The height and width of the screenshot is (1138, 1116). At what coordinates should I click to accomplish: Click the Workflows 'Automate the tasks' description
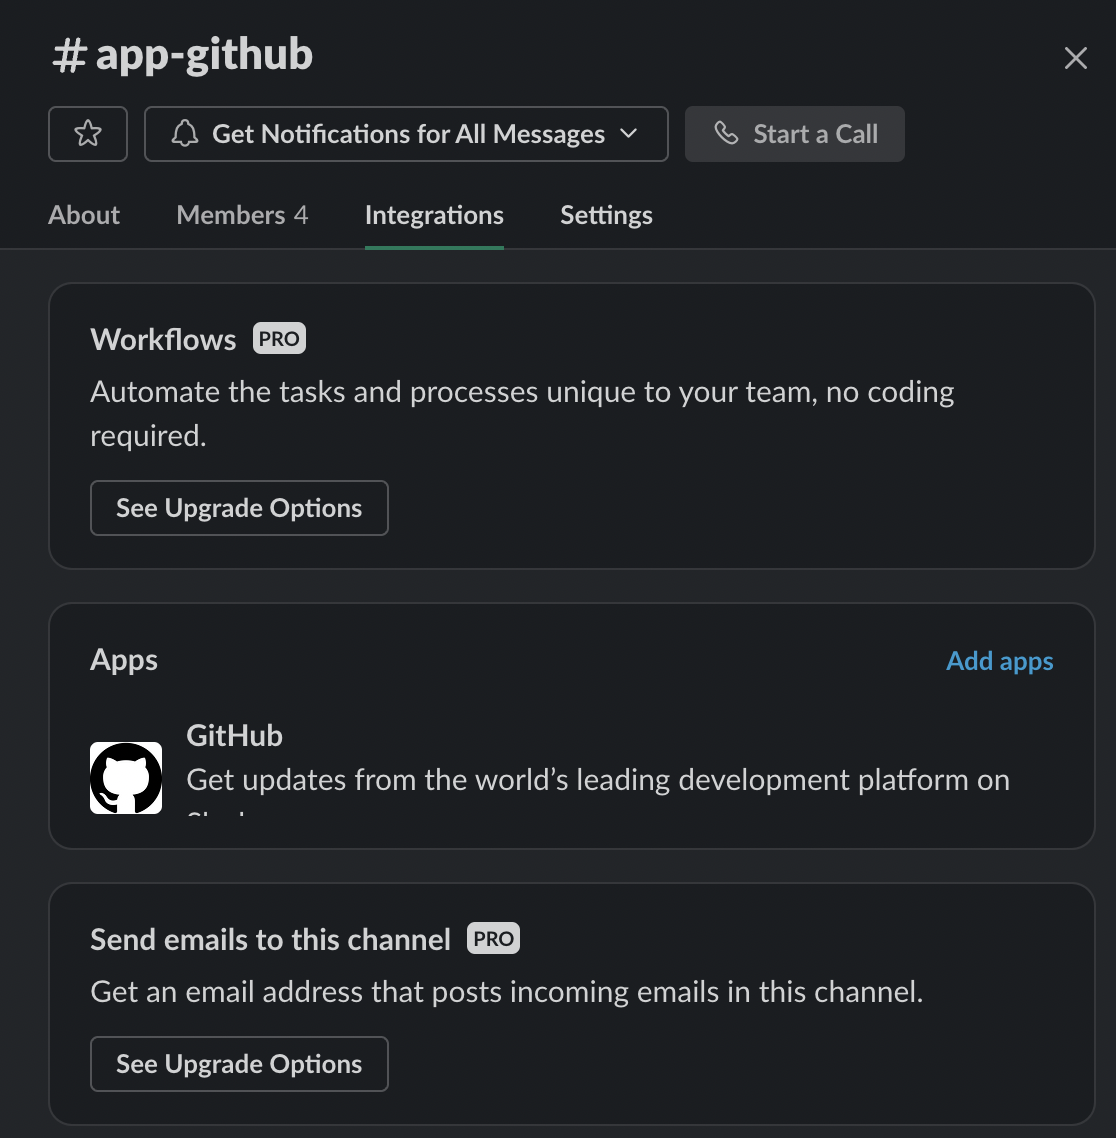[522, 414]
